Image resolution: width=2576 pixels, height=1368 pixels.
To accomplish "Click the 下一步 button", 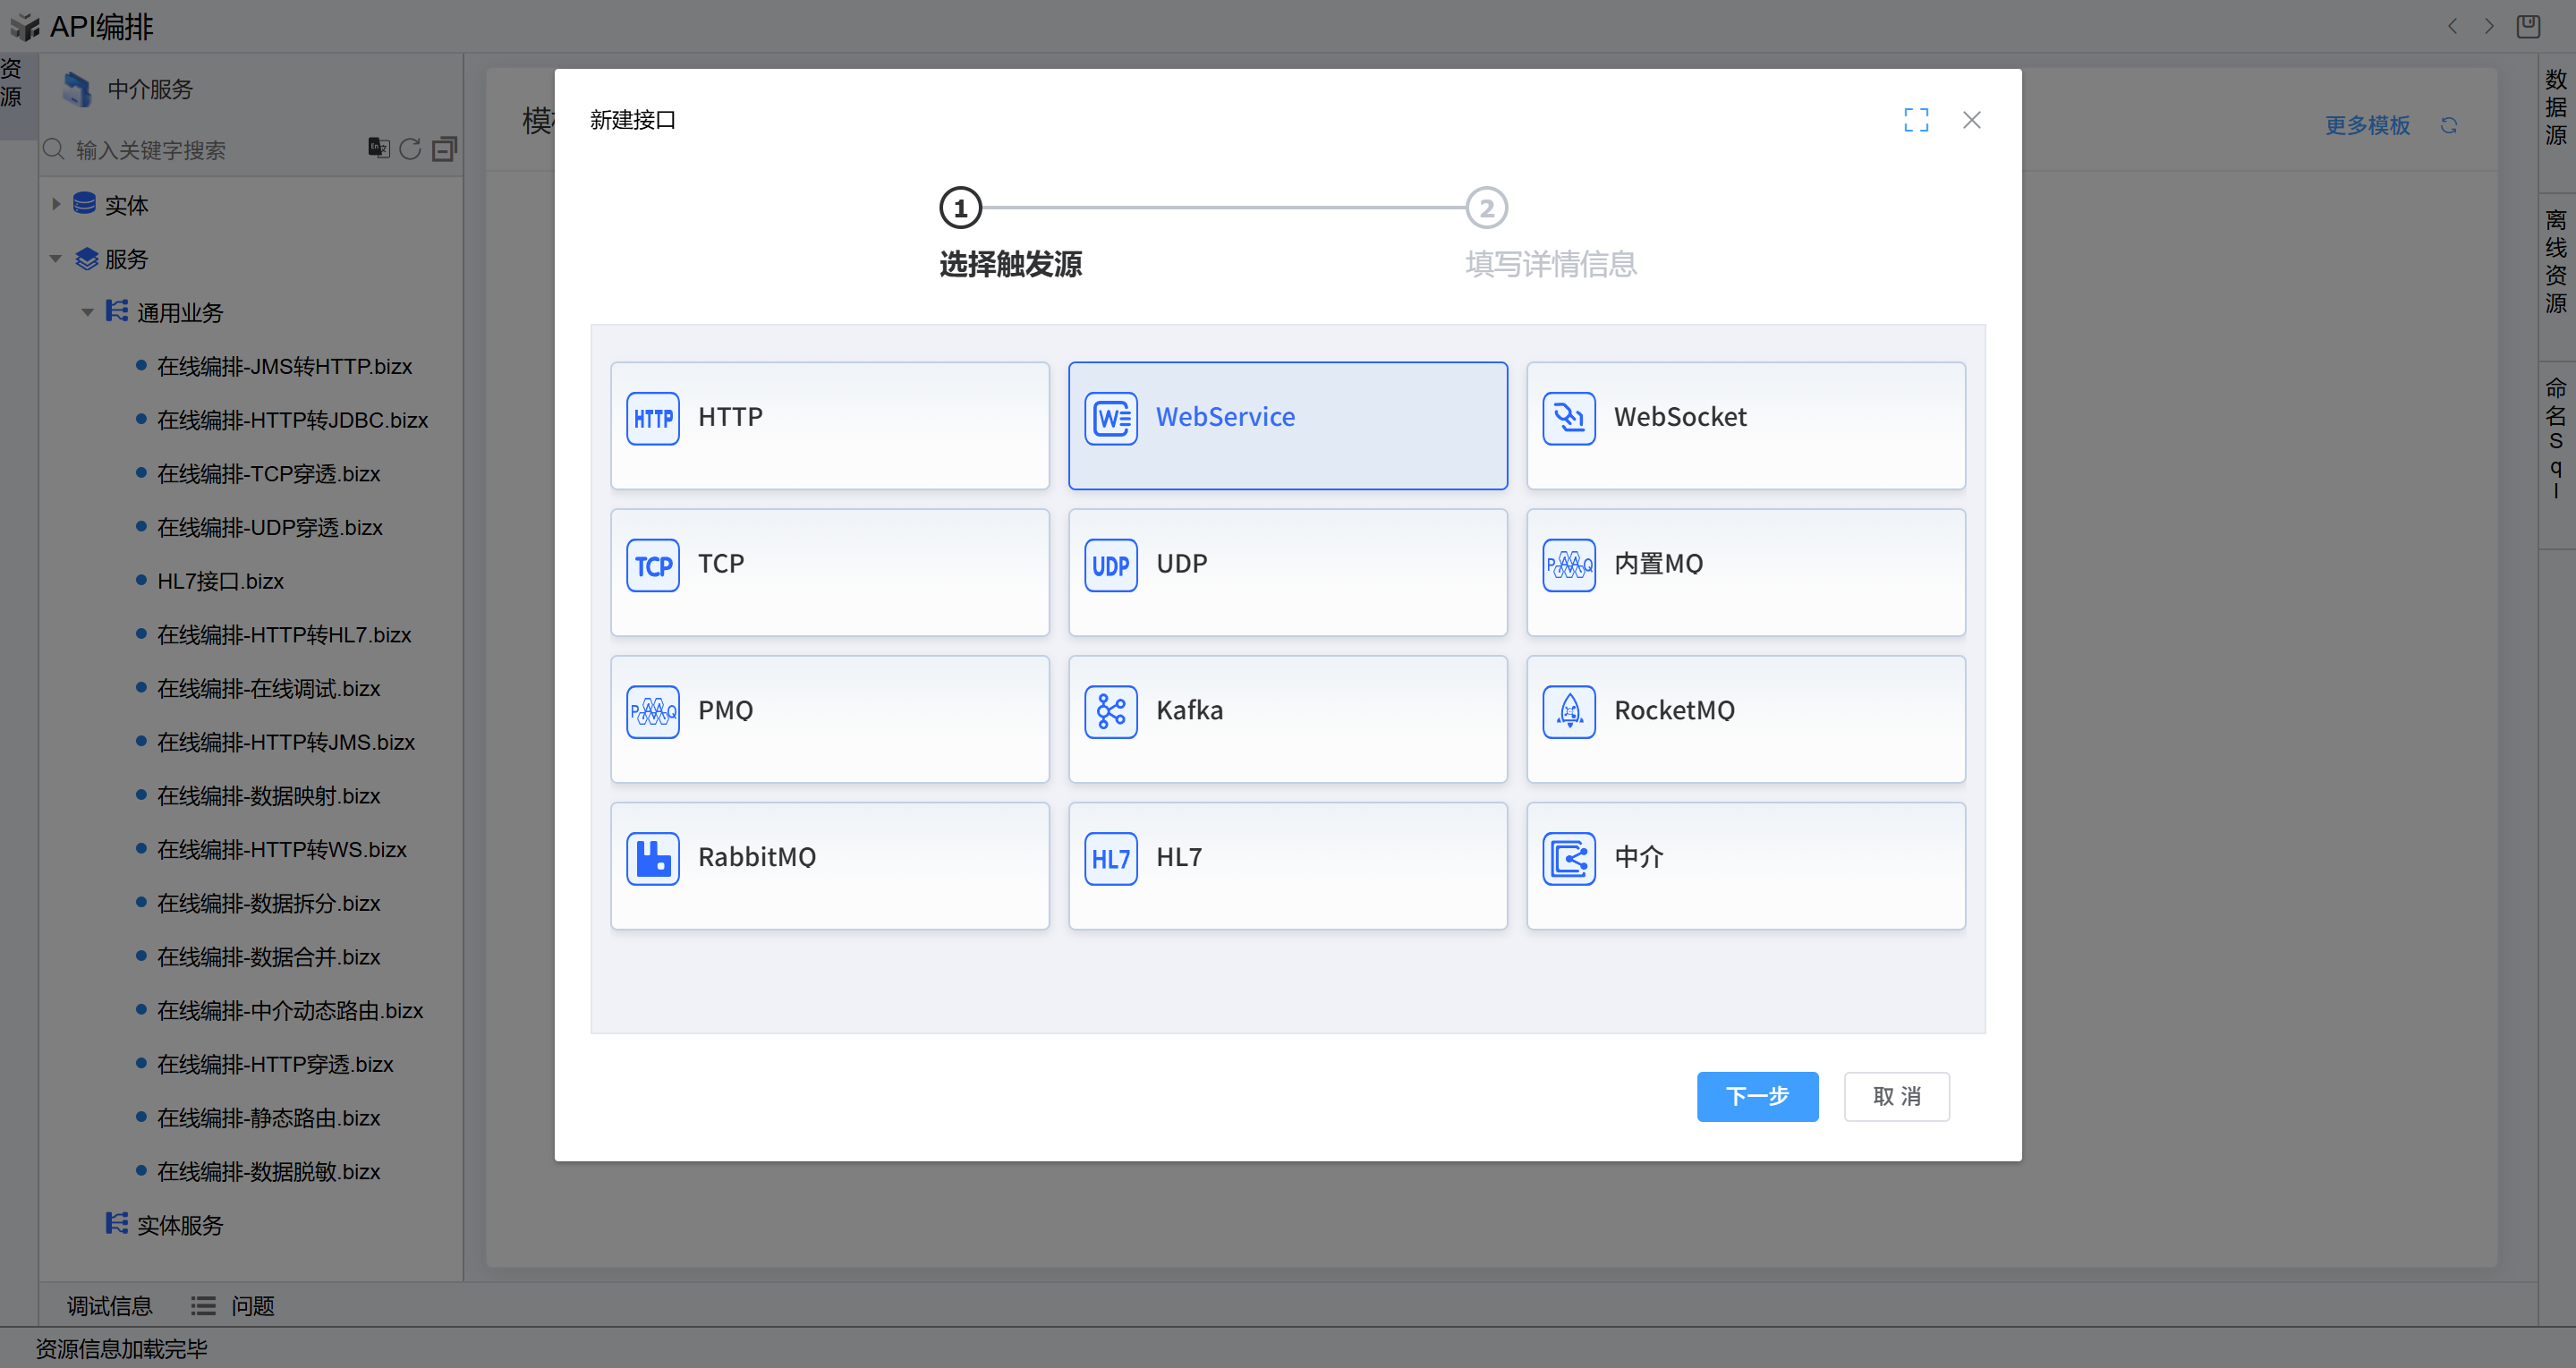I will pyautogui.click(x=1756, y=1096).
